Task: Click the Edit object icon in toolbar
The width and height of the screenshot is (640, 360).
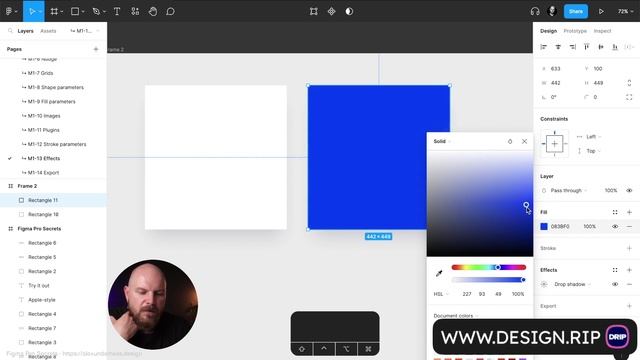Action: 313,11
